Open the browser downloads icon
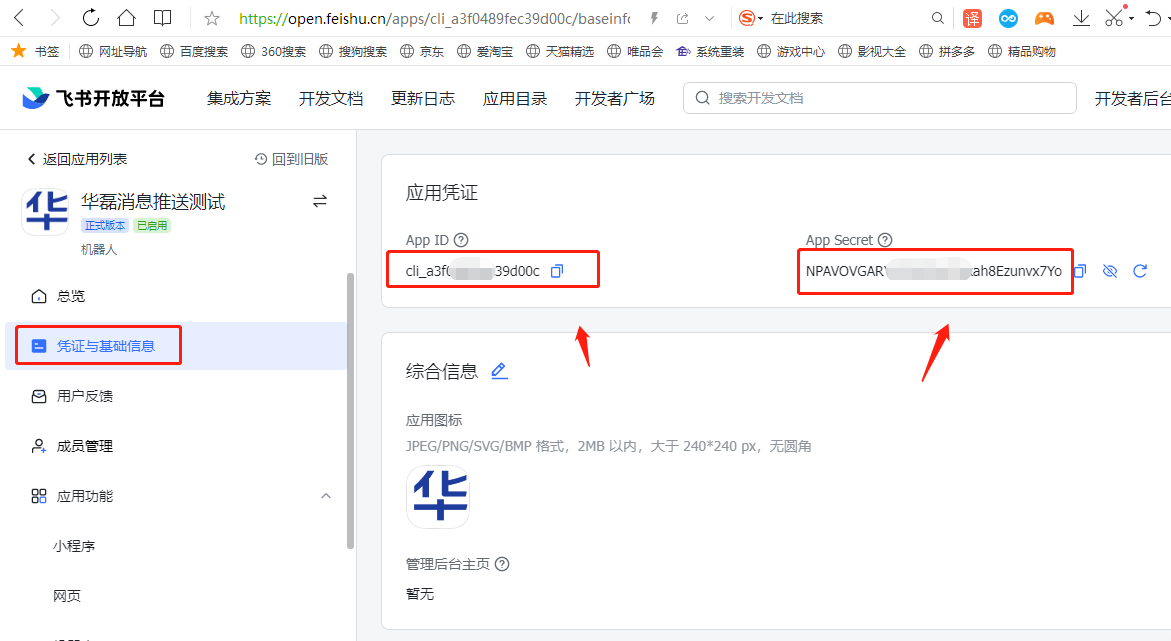 point(1081,18)
